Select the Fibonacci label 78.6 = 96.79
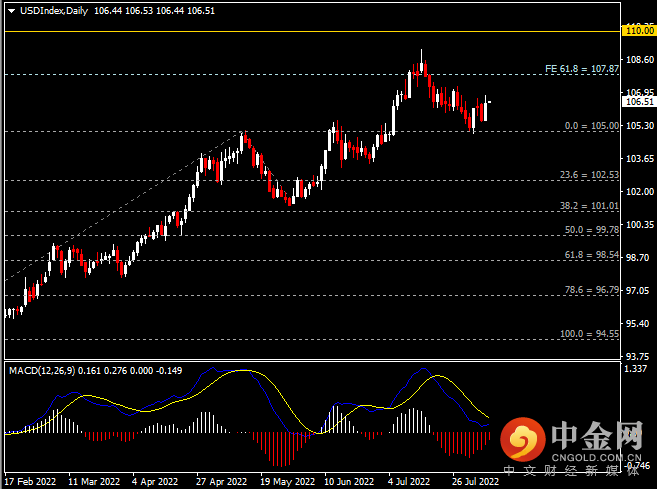This screenshot has width=657, height=489. 592,290
